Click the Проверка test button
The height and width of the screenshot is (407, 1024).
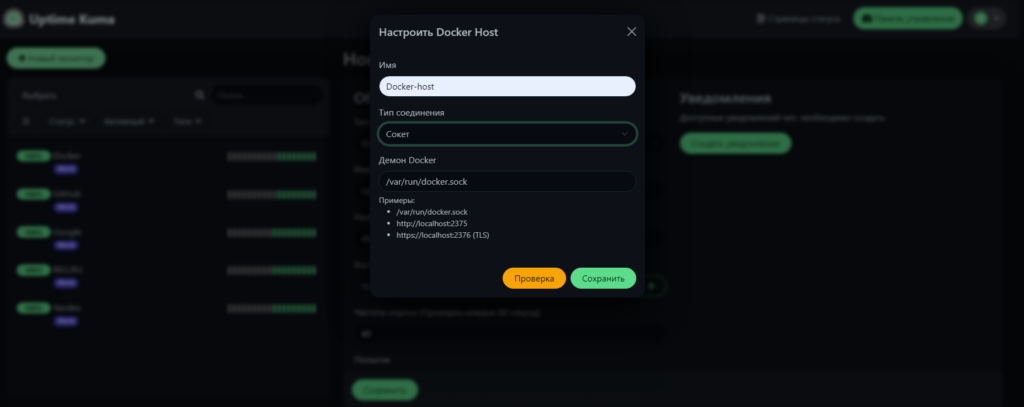pyautogui.click(x=534, y=278)
